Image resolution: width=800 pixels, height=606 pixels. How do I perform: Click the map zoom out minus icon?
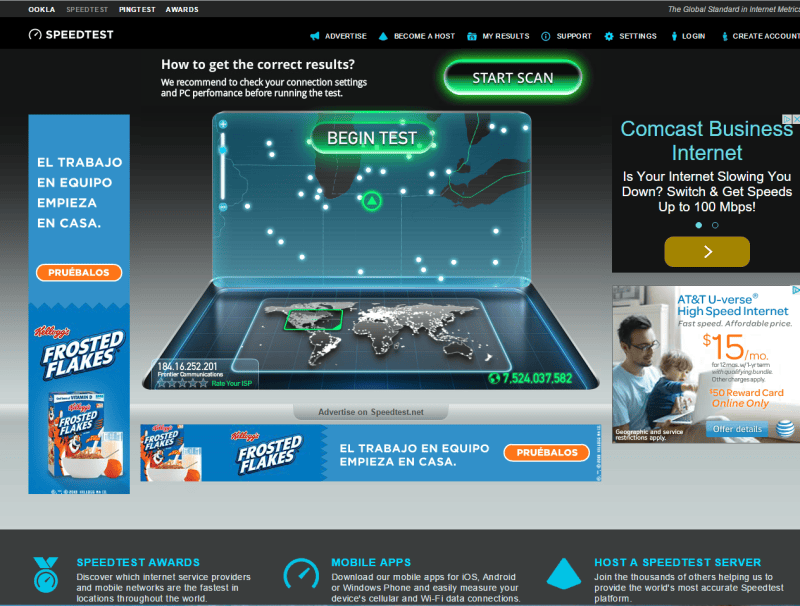pyautogui.click(x=223, y=207)
